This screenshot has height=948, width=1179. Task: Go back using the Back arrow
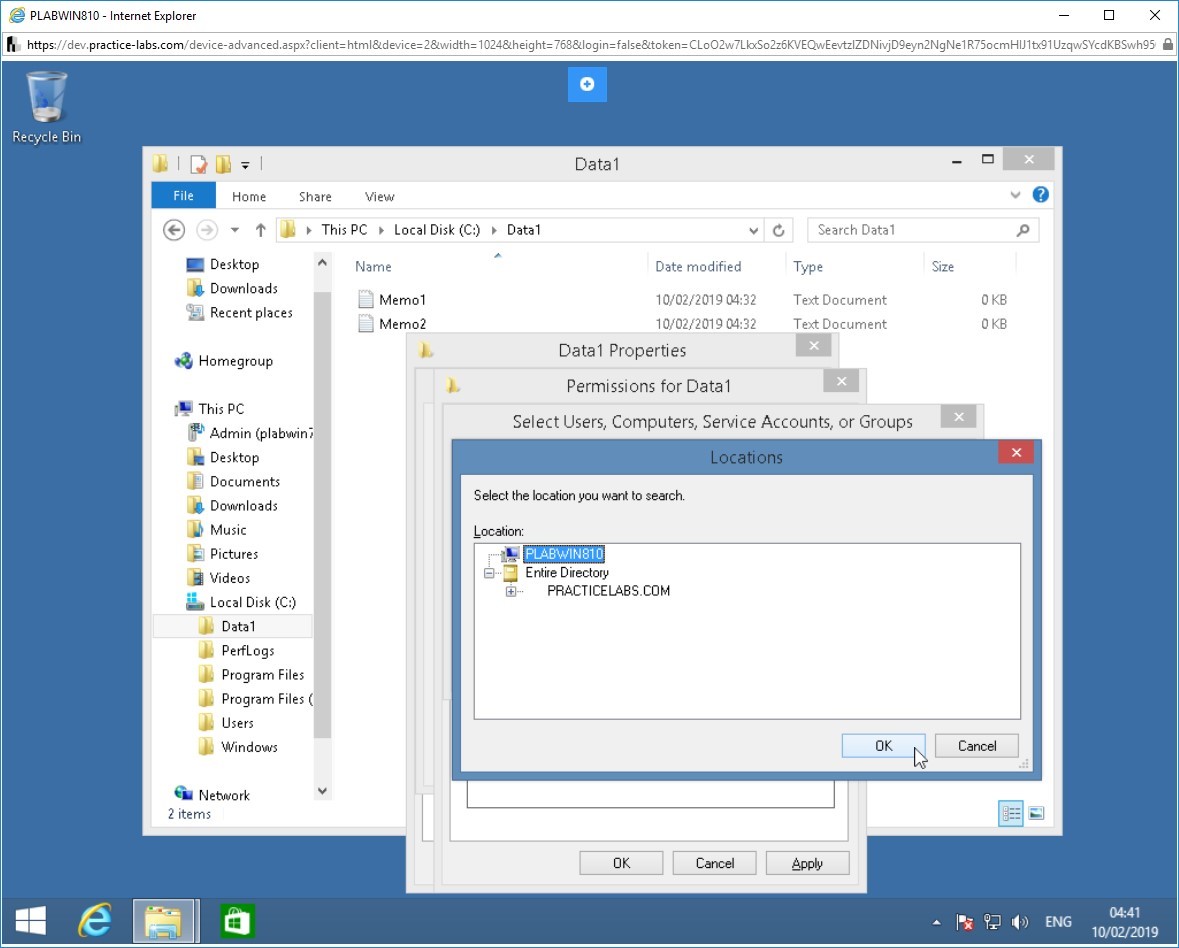coord(174,230)
